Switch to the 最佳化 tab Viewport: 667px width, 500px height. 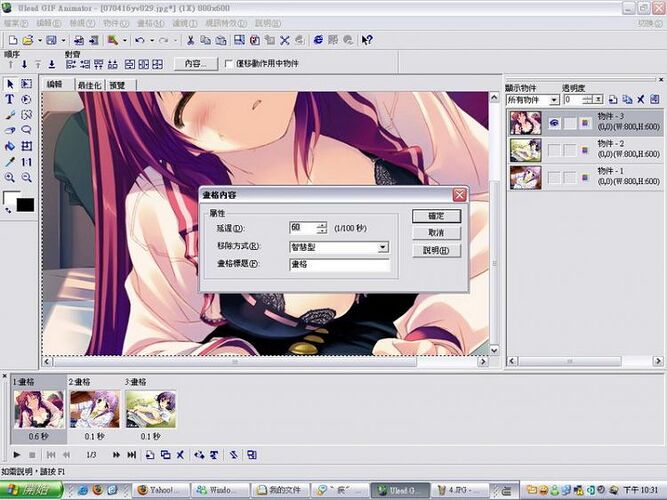click(x=90, y=85)
